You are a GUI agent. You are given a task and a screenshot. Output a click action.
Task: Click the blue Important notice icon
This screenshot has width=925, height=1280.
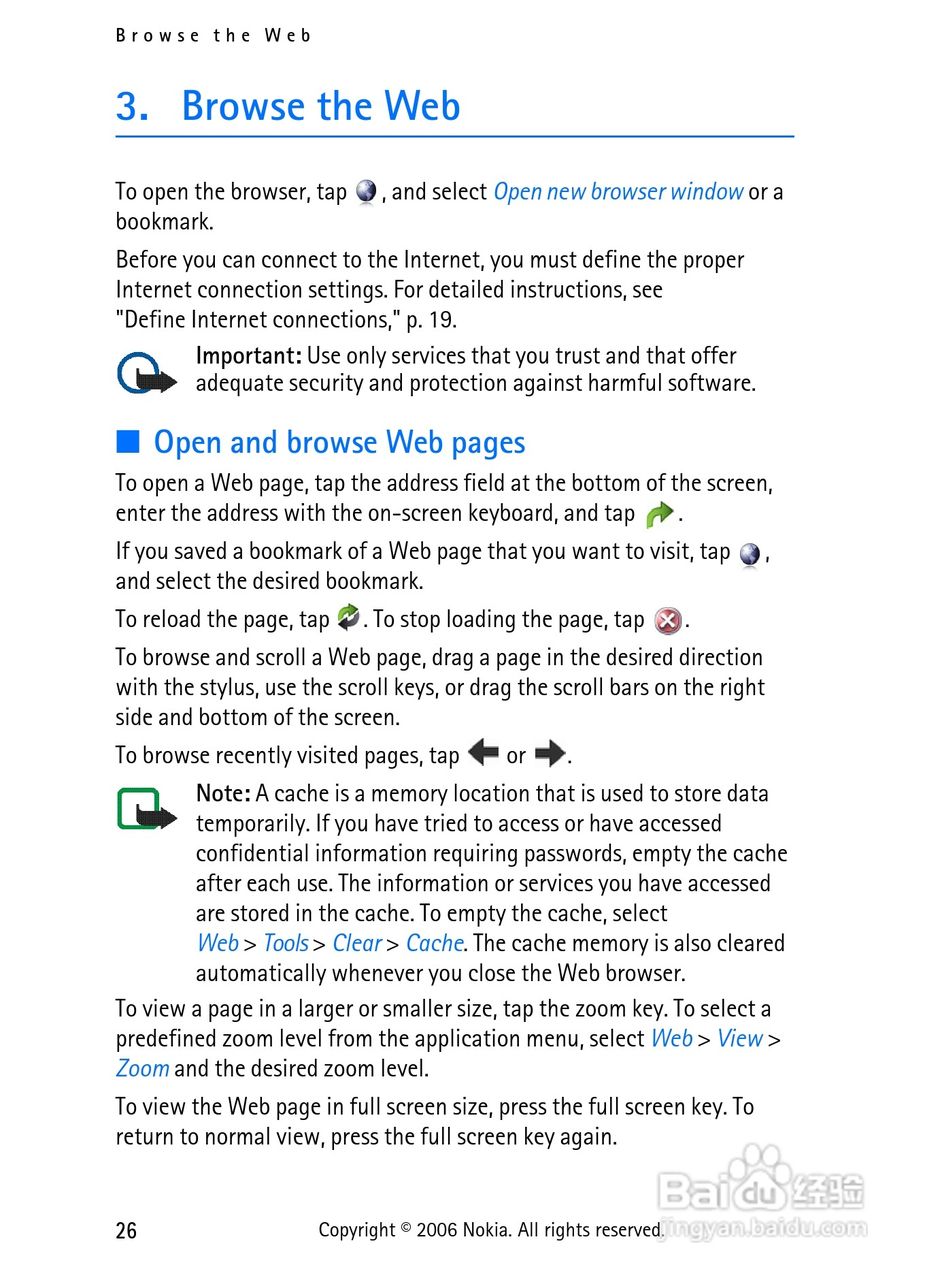point(146,374)
